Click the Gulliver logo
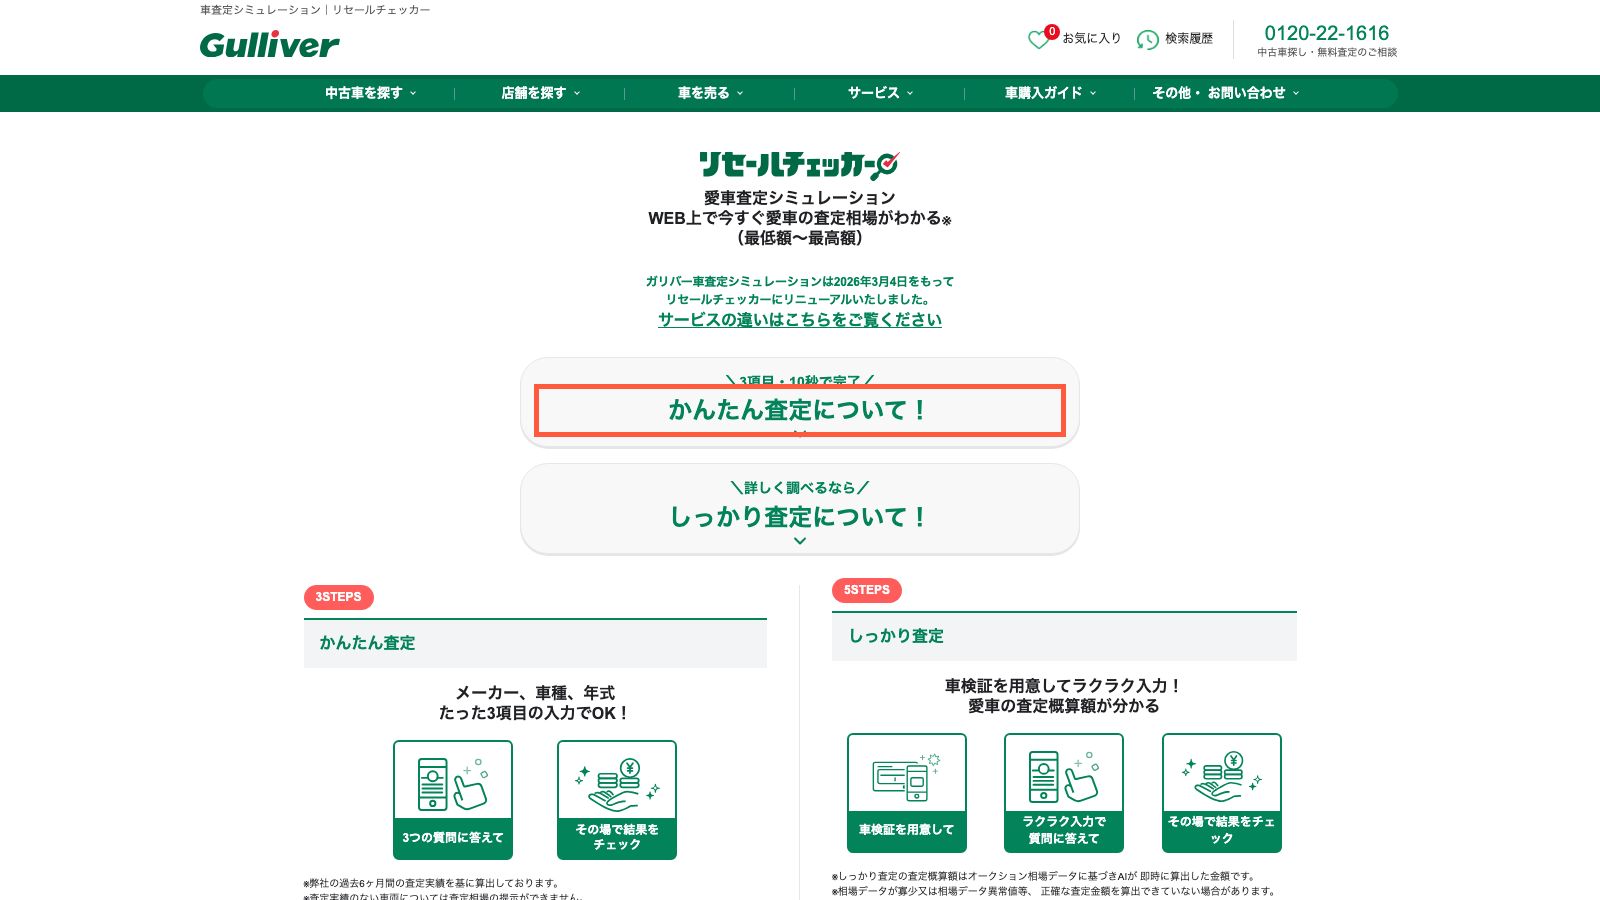The image size is (1600, 900). [x=269, y=45]
